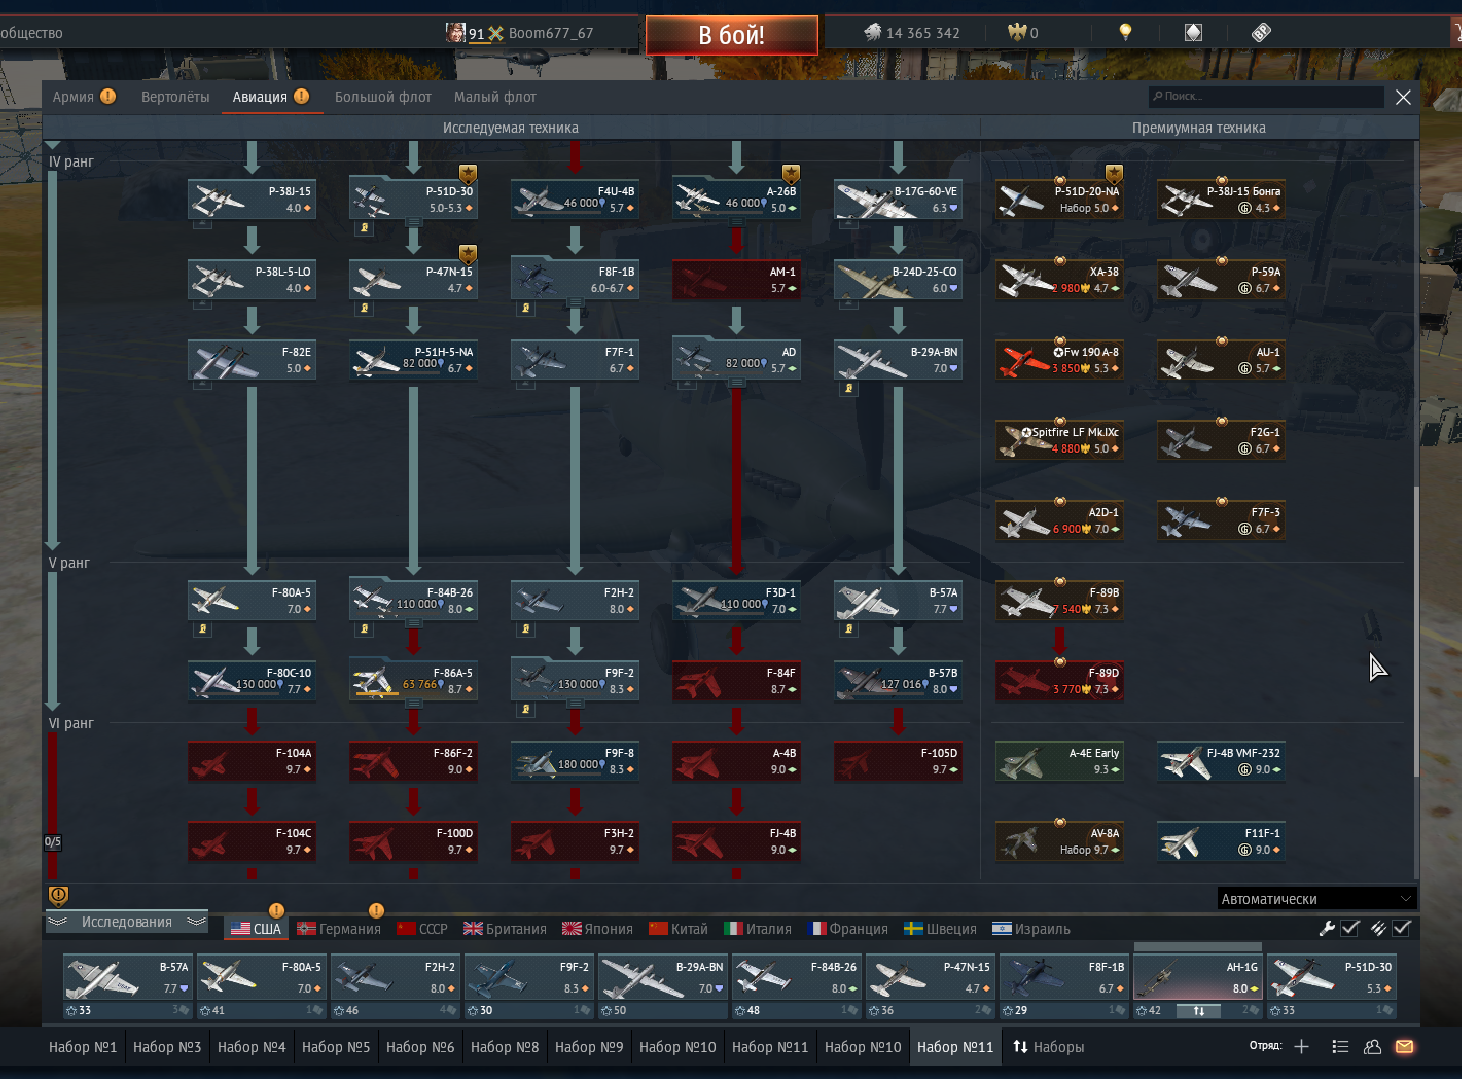Switch to the Армия tab
This screenshot has height=1079, width=1462.
(x=73, y=96)
